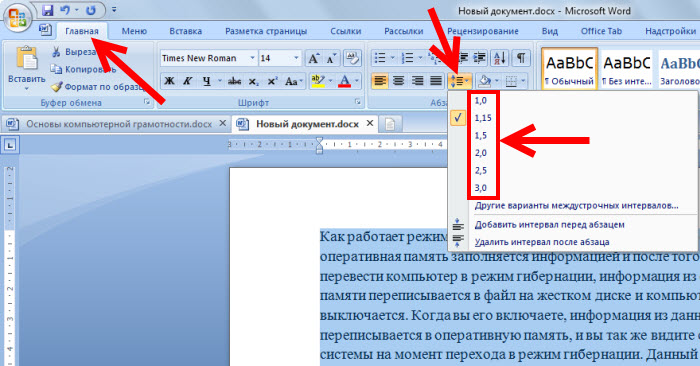Open Другие варианты междустрочных интервалов
700x366 pixels.
pyautogui.click(x=576, y=206)
